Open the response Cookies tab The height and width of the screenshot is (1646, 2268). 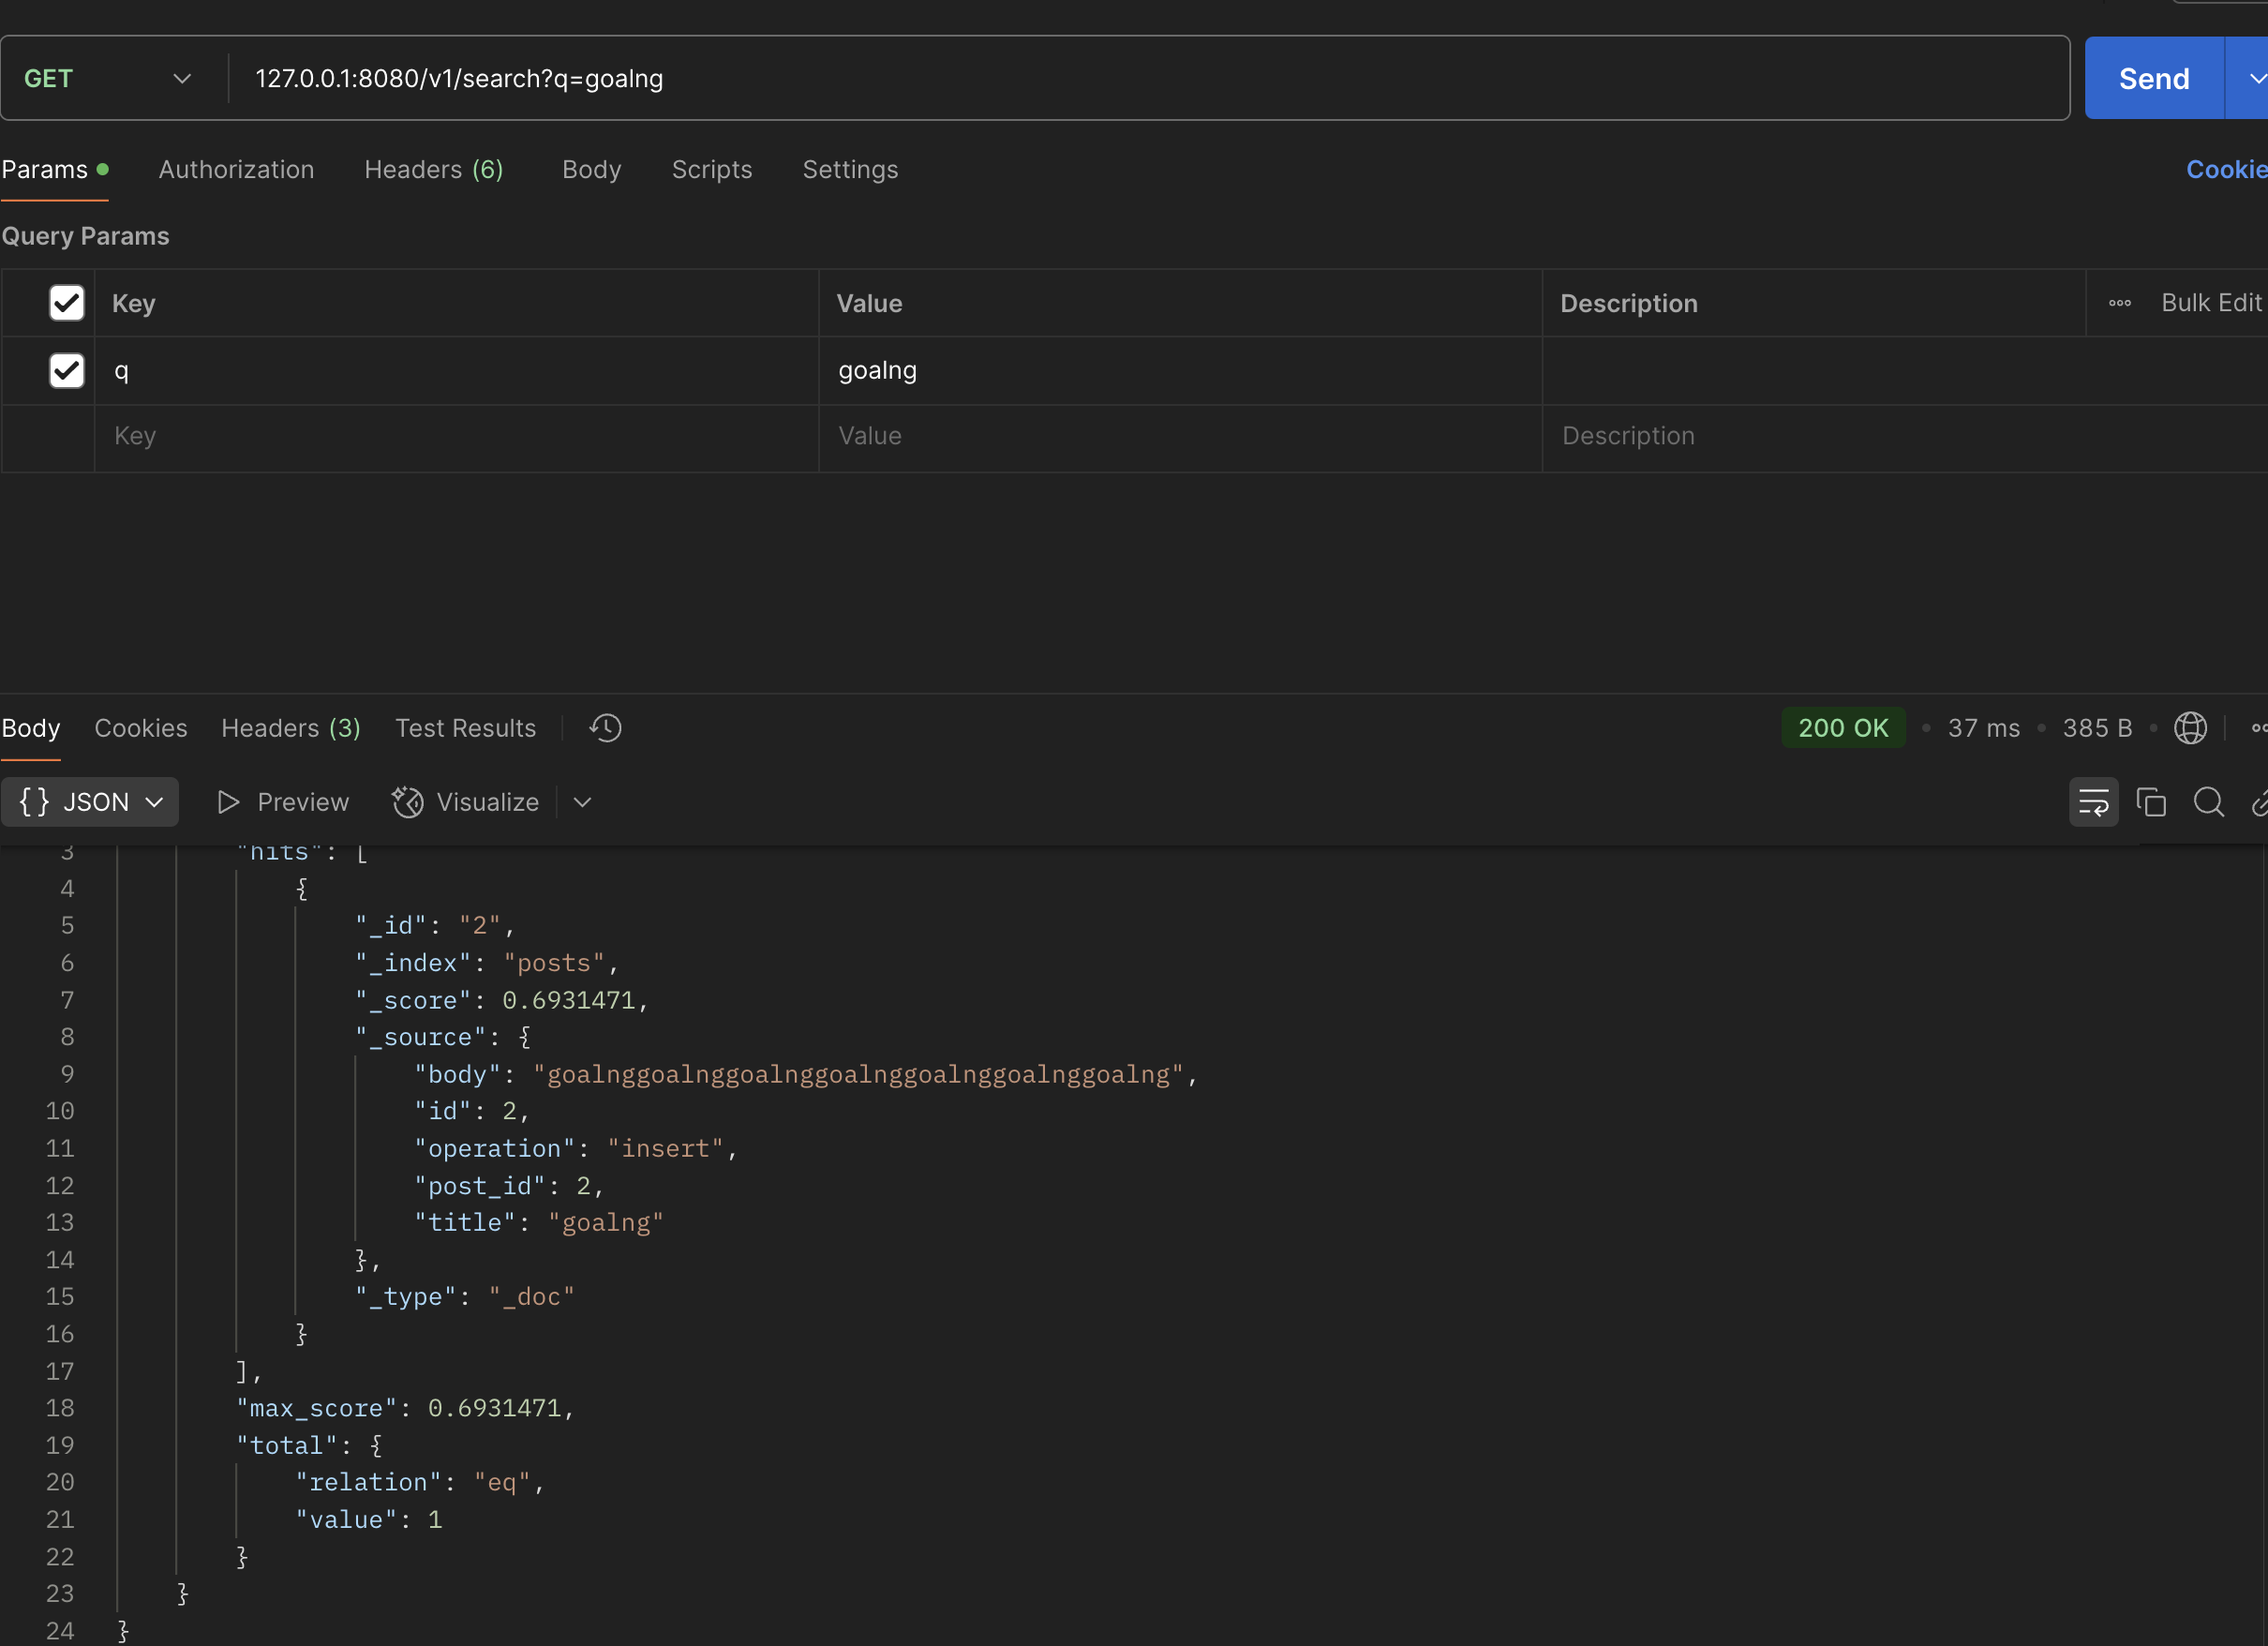coord(141,728)
